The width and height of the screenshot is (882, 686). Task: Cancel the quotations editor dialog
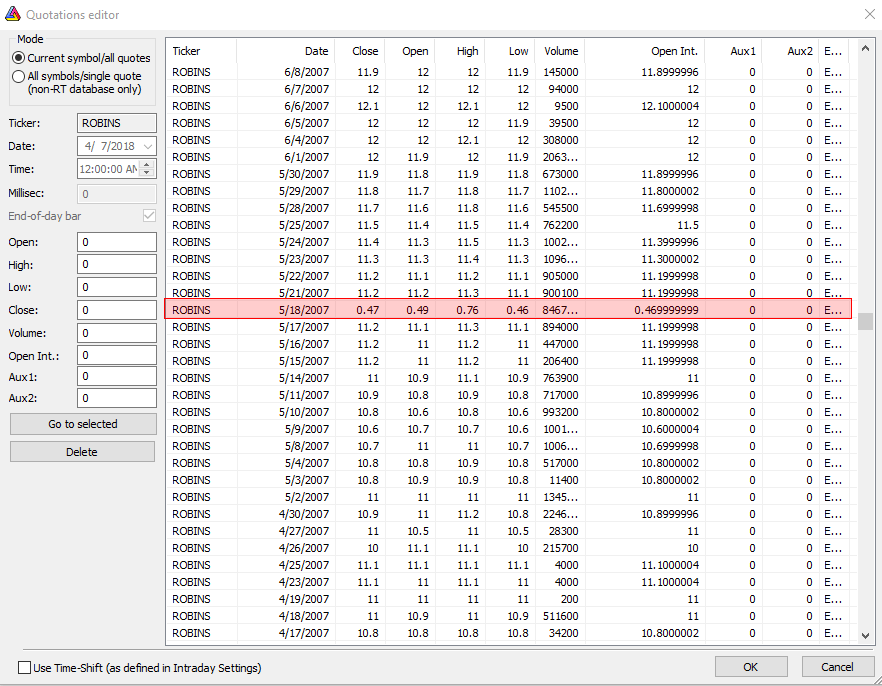tap(837, 667)
